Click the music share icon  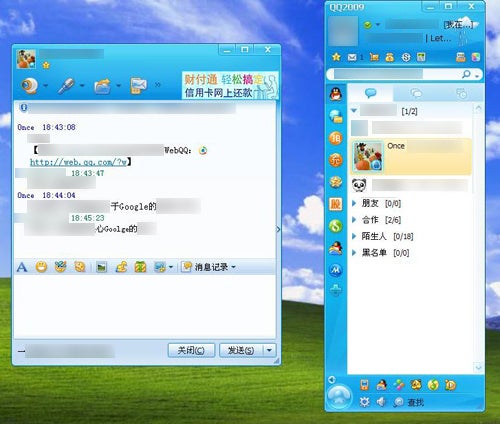click(x=121, y=267)
